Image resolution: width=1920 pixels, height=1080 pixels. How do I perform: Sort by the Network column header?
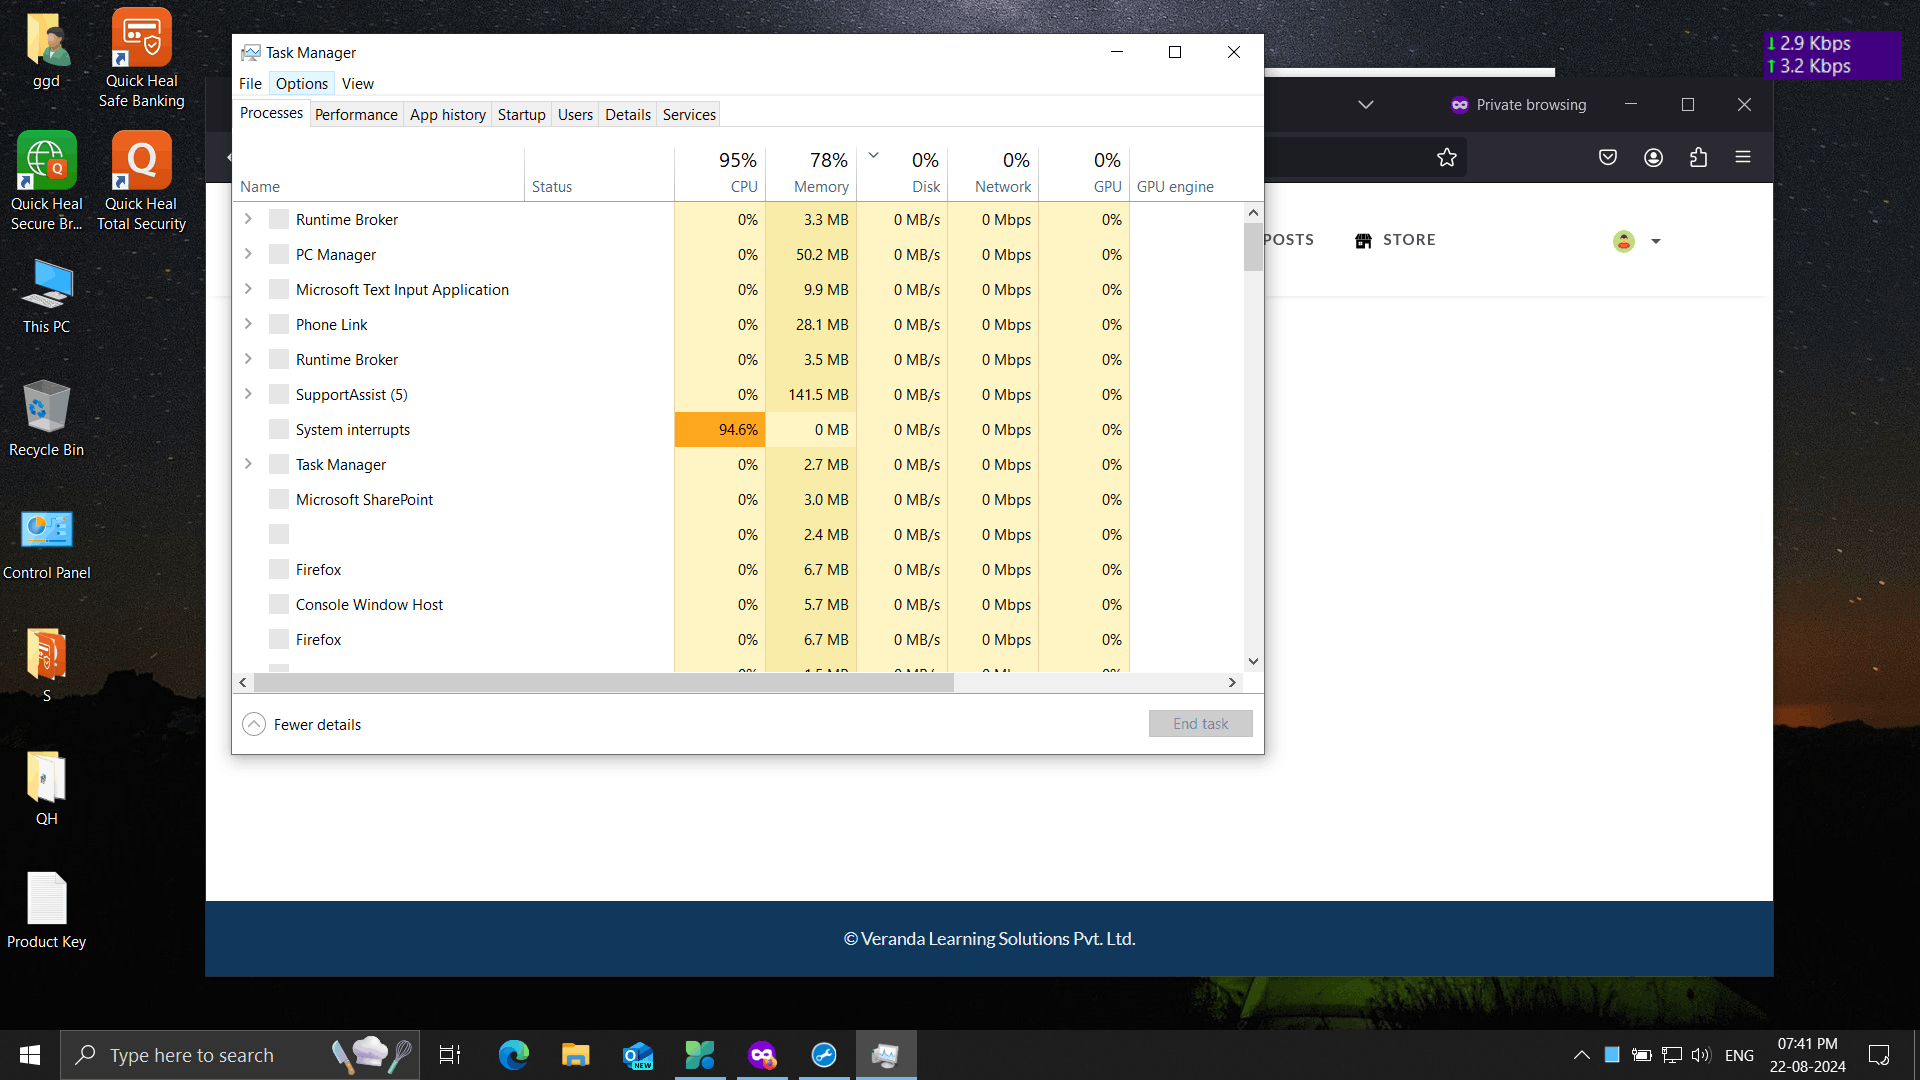point(993,172)
